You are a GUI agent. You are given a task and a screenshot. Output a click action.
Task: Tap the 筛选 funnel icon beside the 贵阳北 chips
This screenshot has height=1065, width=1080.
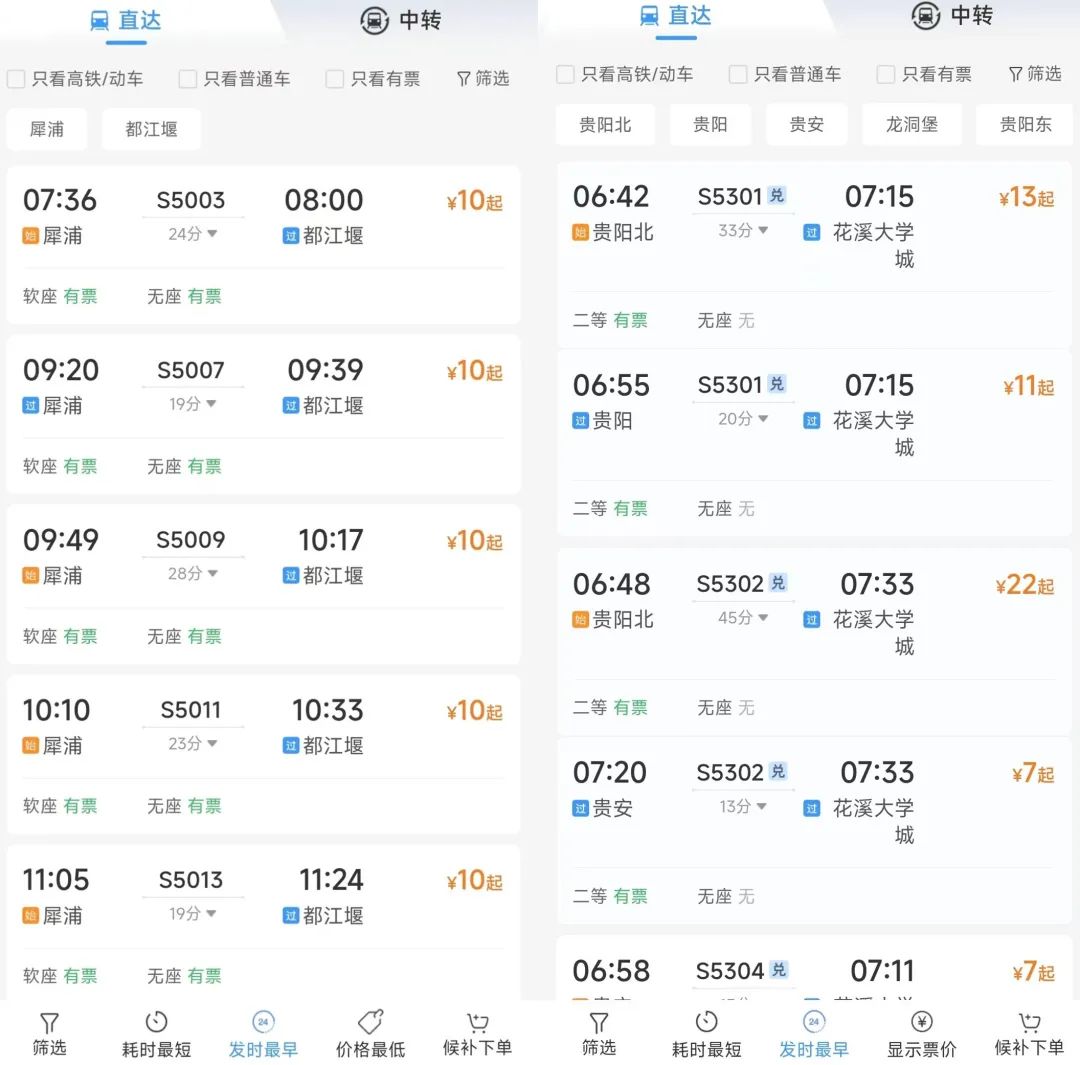(x=1016, y=74)
